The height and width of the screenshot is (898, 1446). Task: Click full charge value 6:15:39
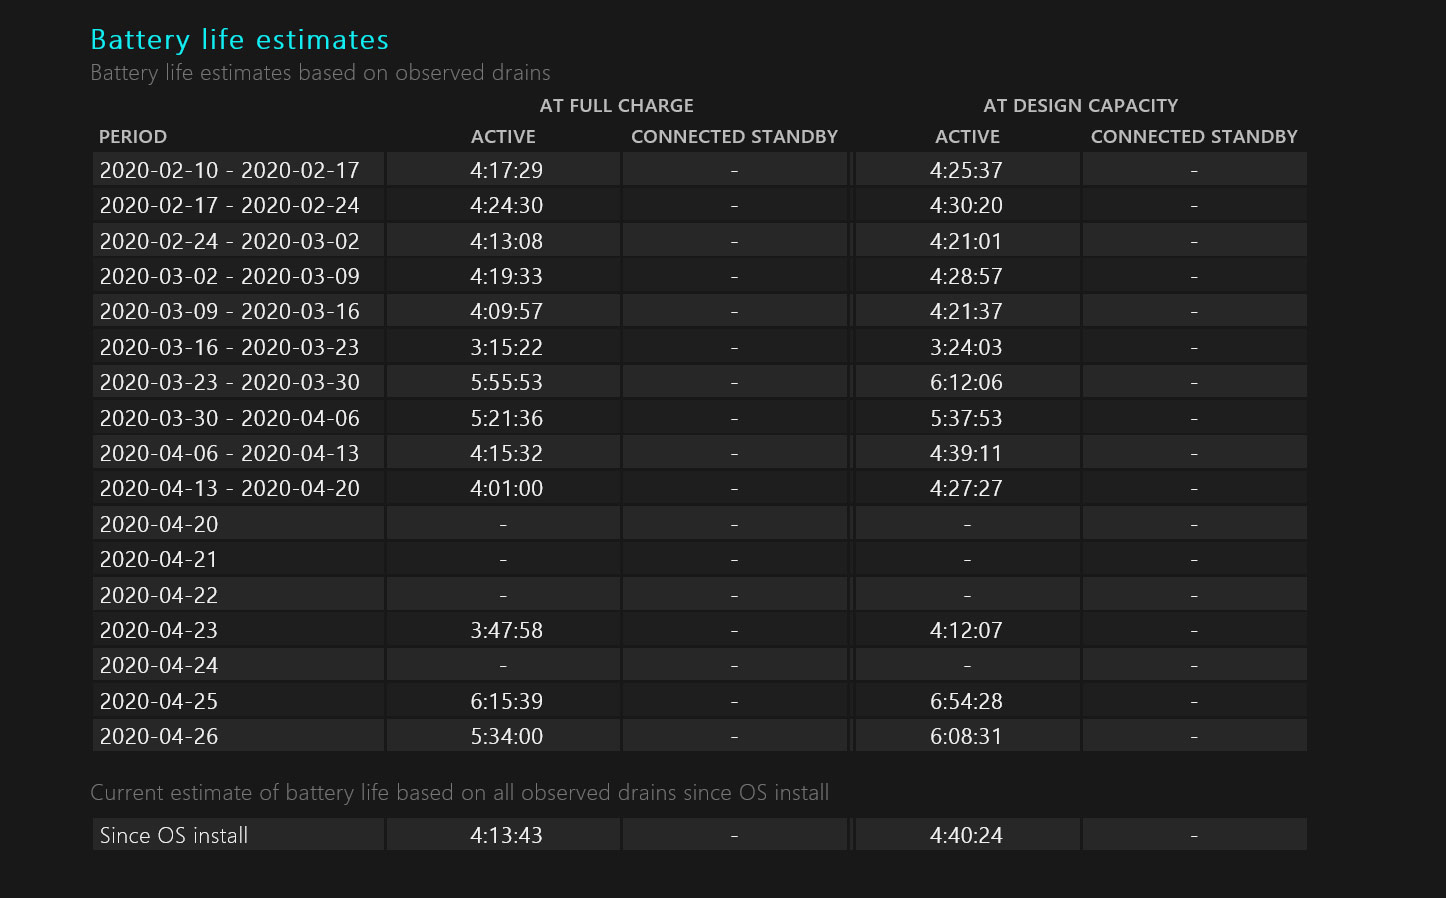506,701
